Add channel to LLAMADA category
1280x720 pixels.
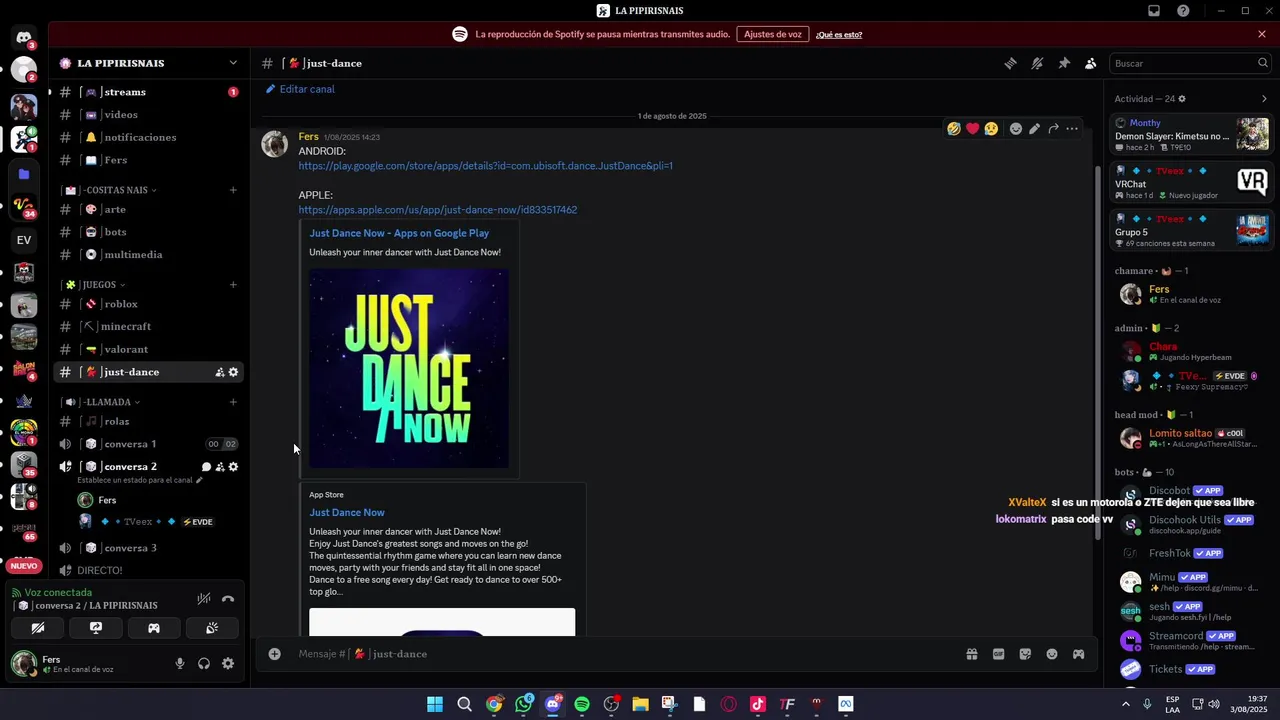coord(233,402)
